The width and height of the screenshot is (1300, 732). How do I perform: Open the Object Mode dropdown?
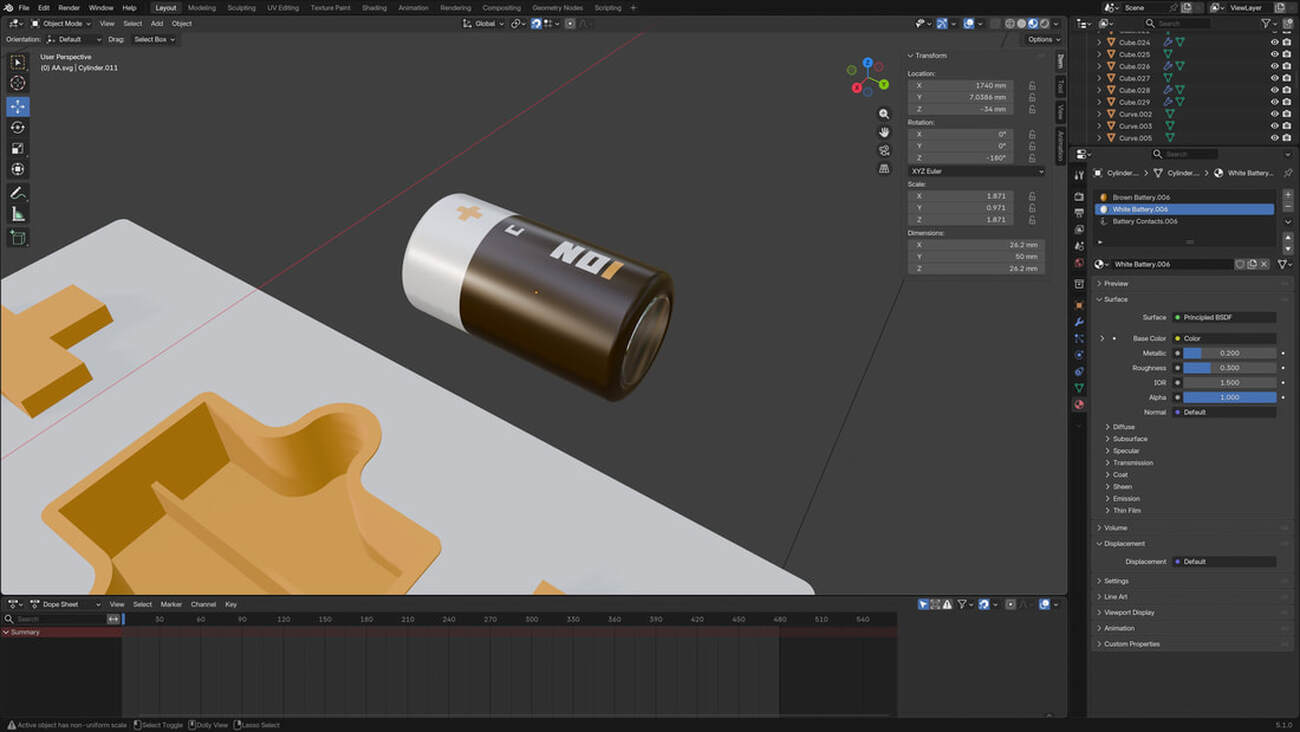click(x=61, y=23)
